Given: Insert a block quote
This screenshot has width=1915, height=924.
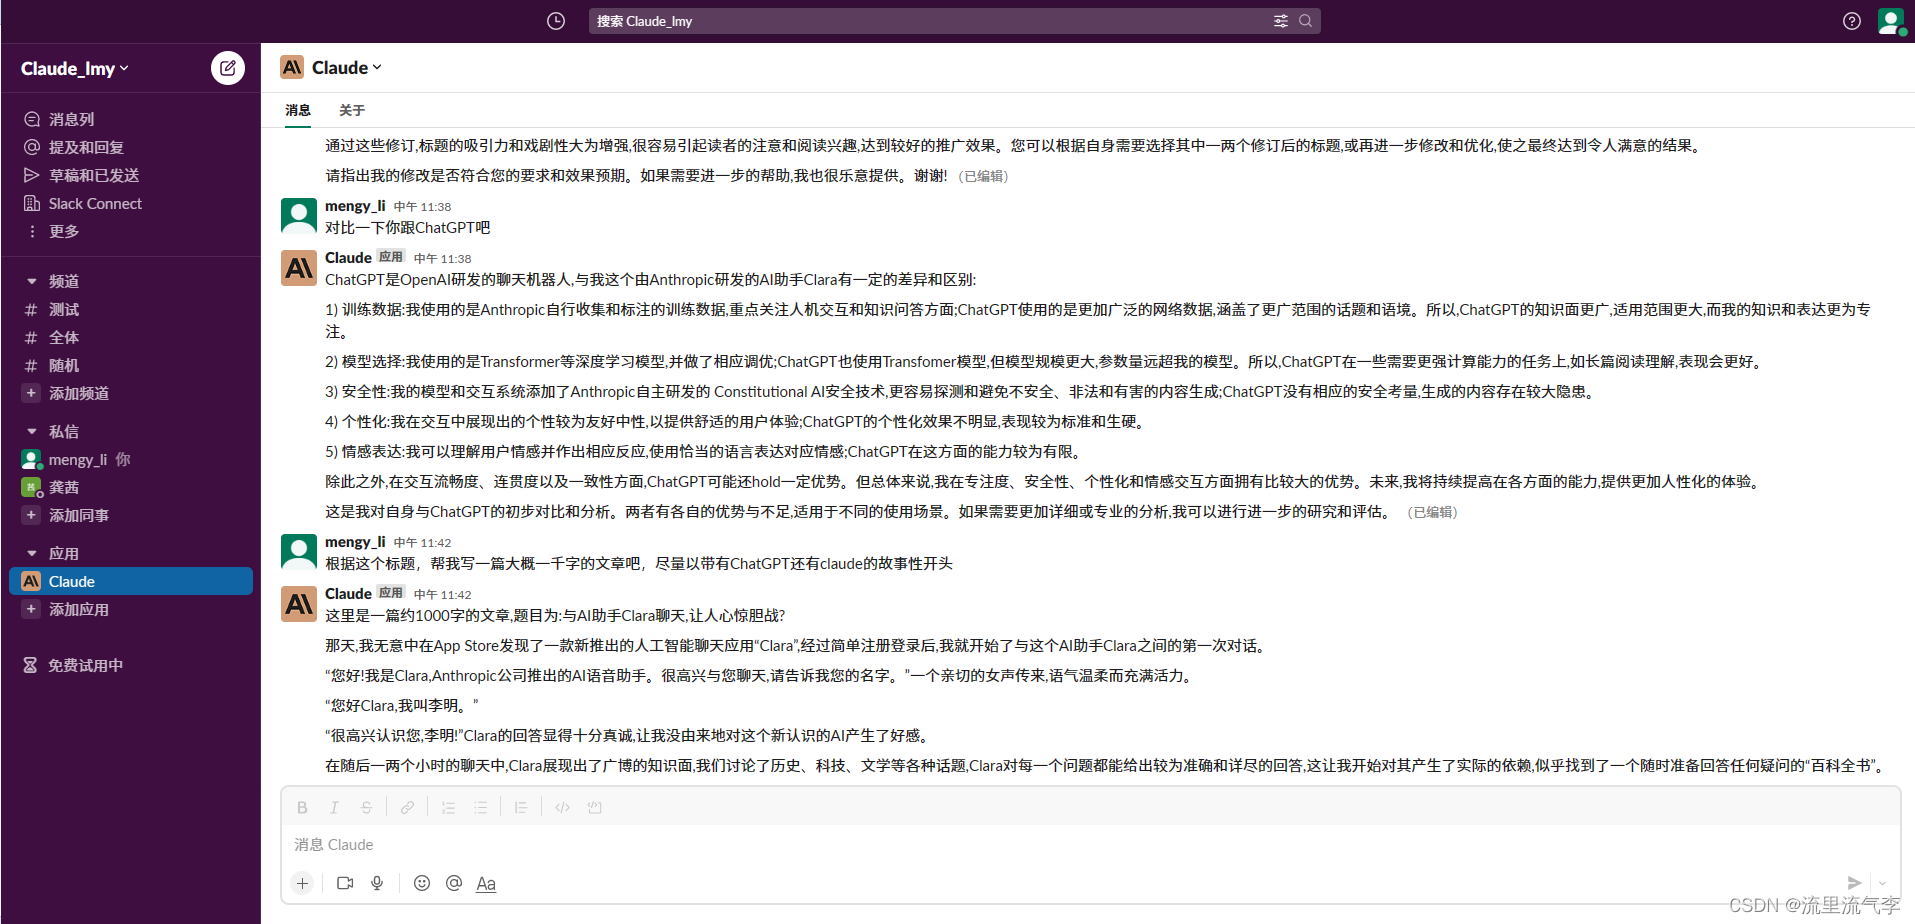Looking at the screenshot, I should coord(521,808).
